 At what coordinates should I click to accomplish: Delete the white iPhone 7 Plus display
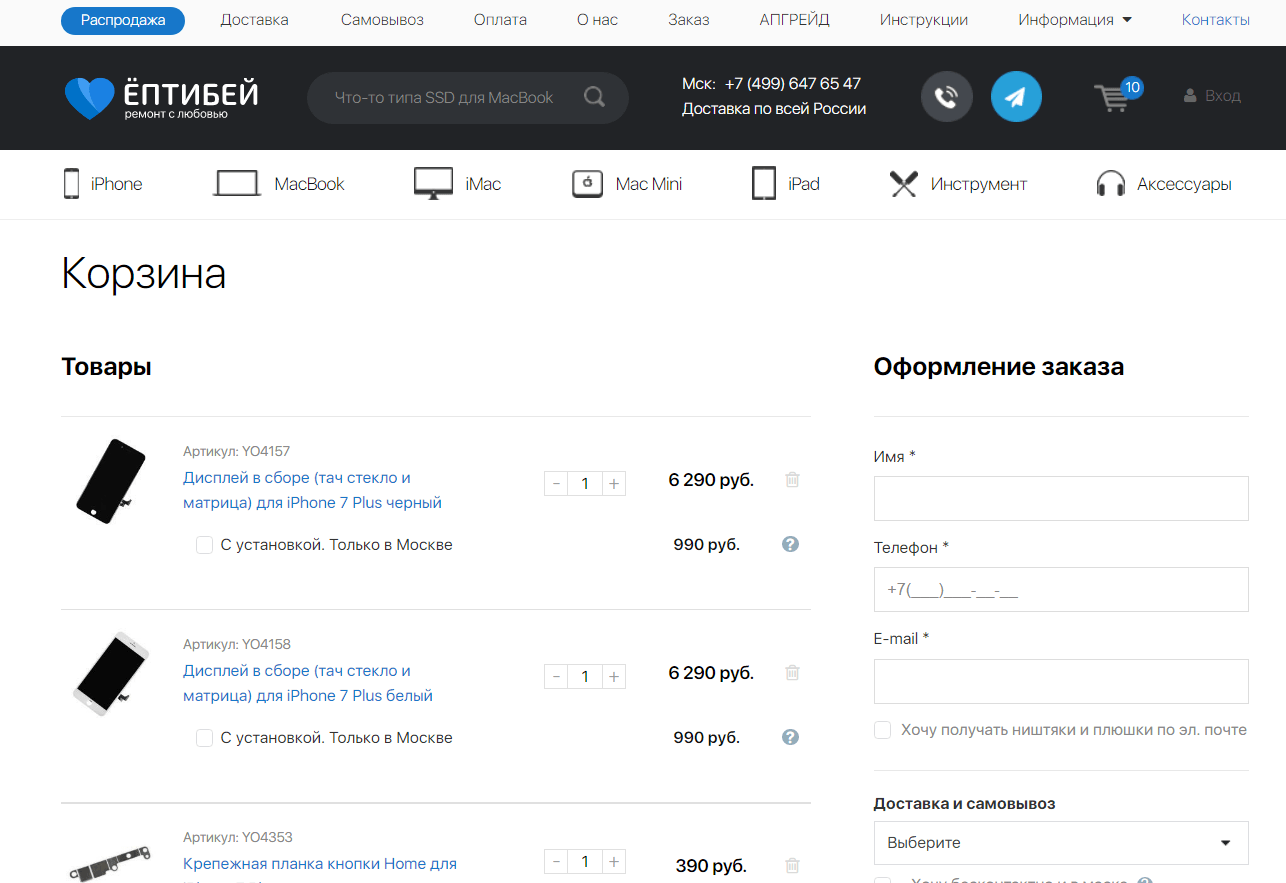[x=792, y=673]
